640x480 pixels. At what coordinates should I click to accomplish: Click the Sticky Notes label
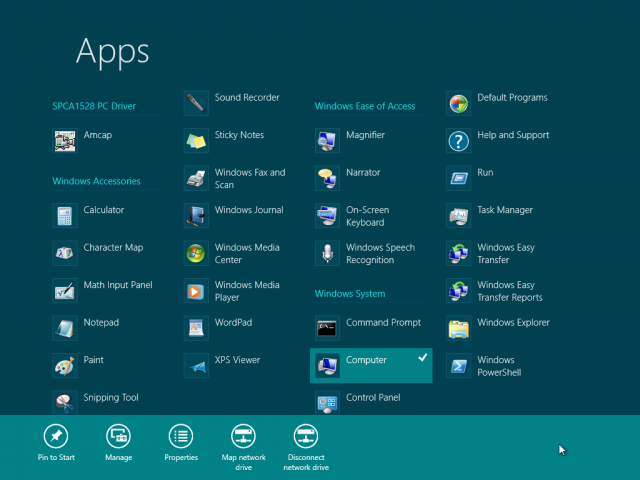pyautogui.click(x=239, y=135)
